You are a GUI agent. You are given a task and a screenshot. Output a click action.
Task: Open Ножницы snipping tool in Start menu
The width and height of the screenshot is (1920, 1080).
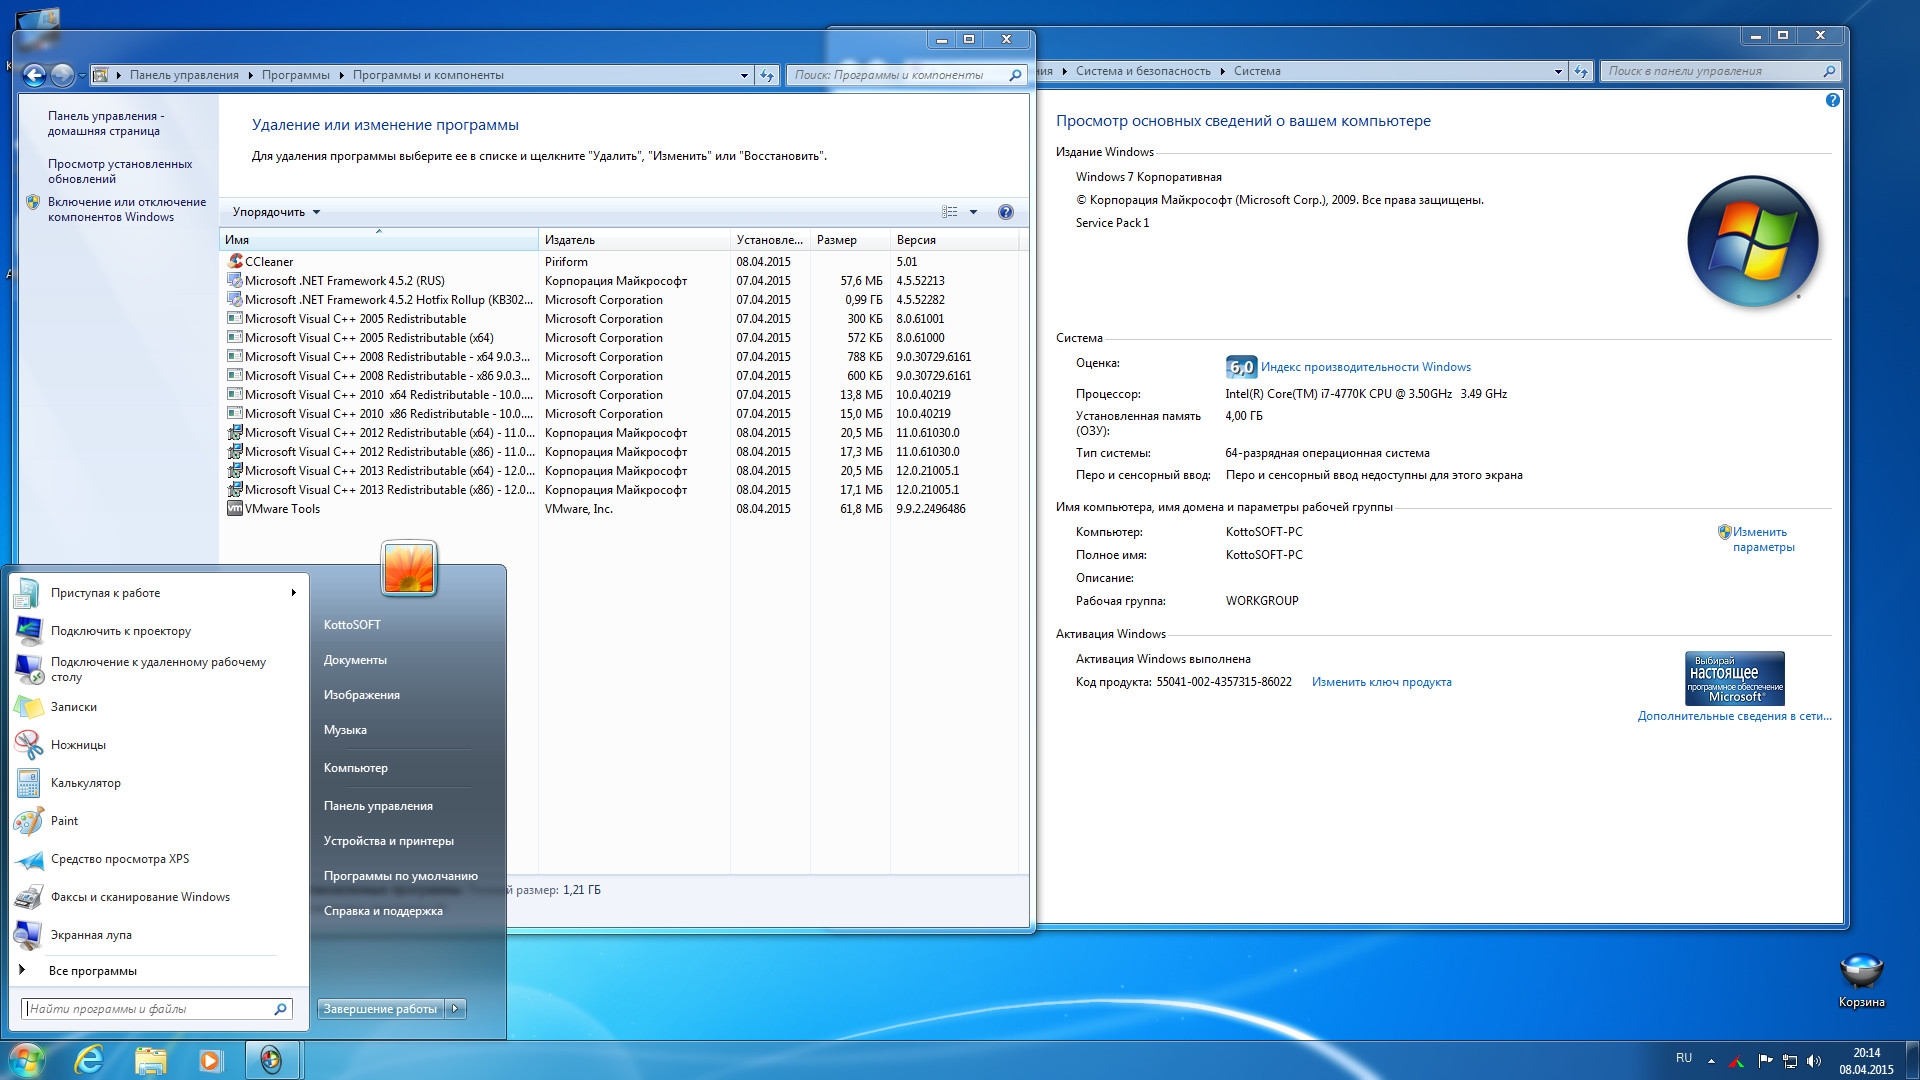pyautogui.click(x=156, y=745)
